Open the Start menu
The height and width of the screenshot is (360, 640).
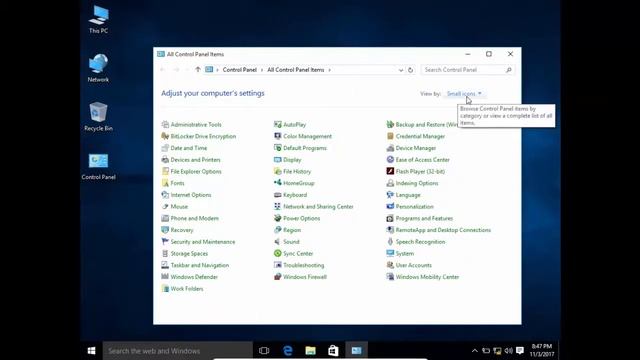pyautogui.click(x=91, y=351)
